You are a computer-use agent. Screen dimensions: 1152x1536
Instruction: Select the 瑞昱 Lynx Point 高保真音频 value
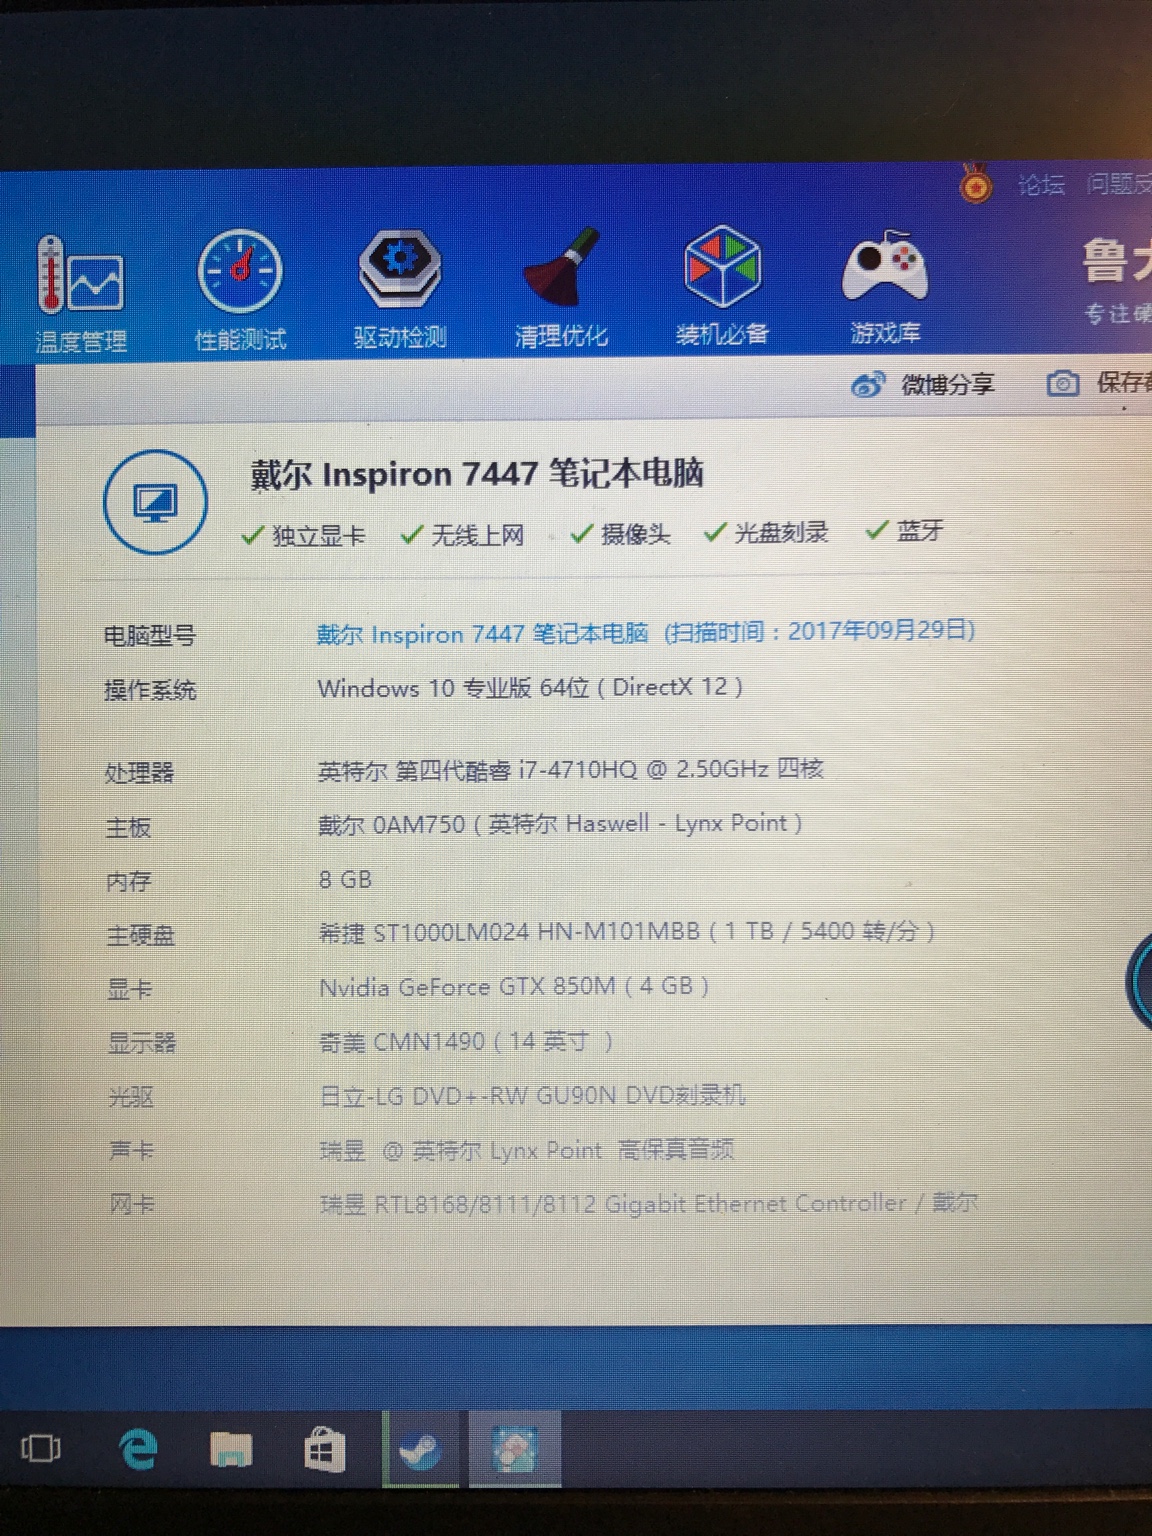[527, 1150]
